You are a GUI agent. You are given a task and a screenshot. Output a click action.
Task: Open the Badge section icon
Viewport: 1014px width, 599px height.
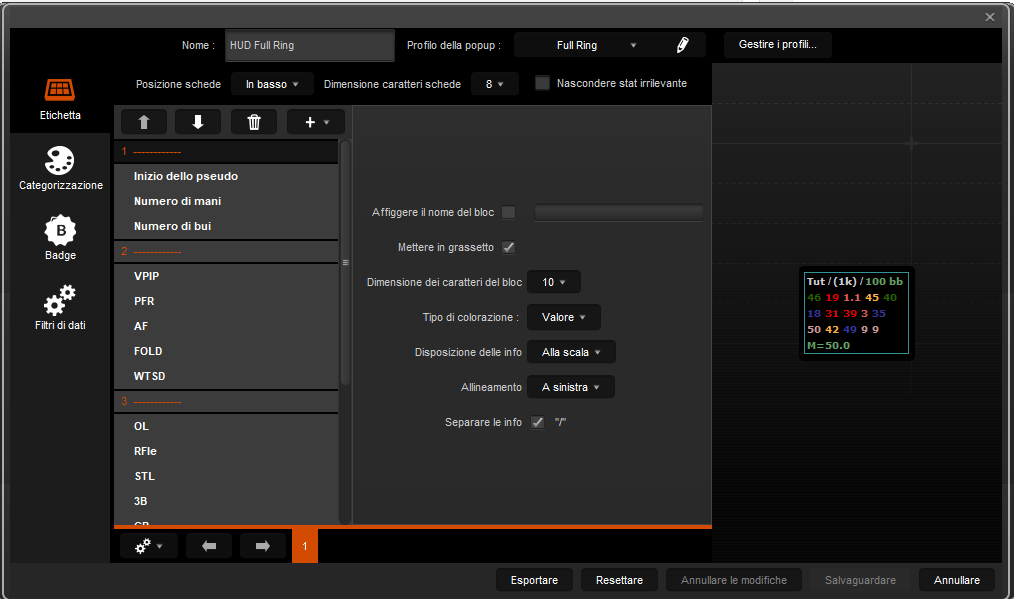point(60,230)
